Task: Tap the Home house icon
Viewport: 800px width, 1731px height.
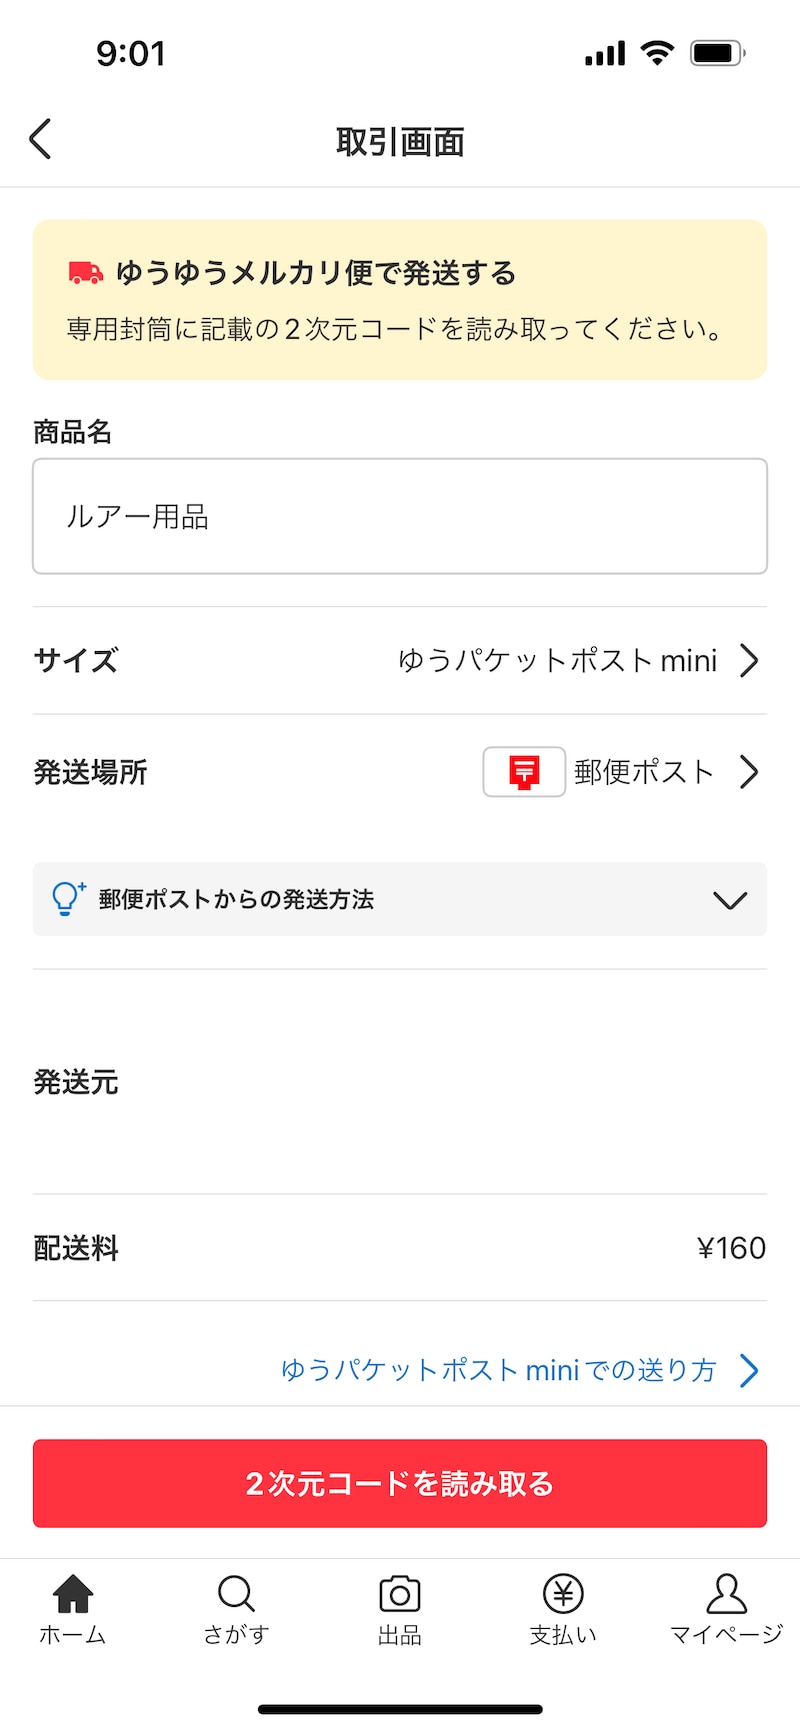Action: click(73, 1593)
